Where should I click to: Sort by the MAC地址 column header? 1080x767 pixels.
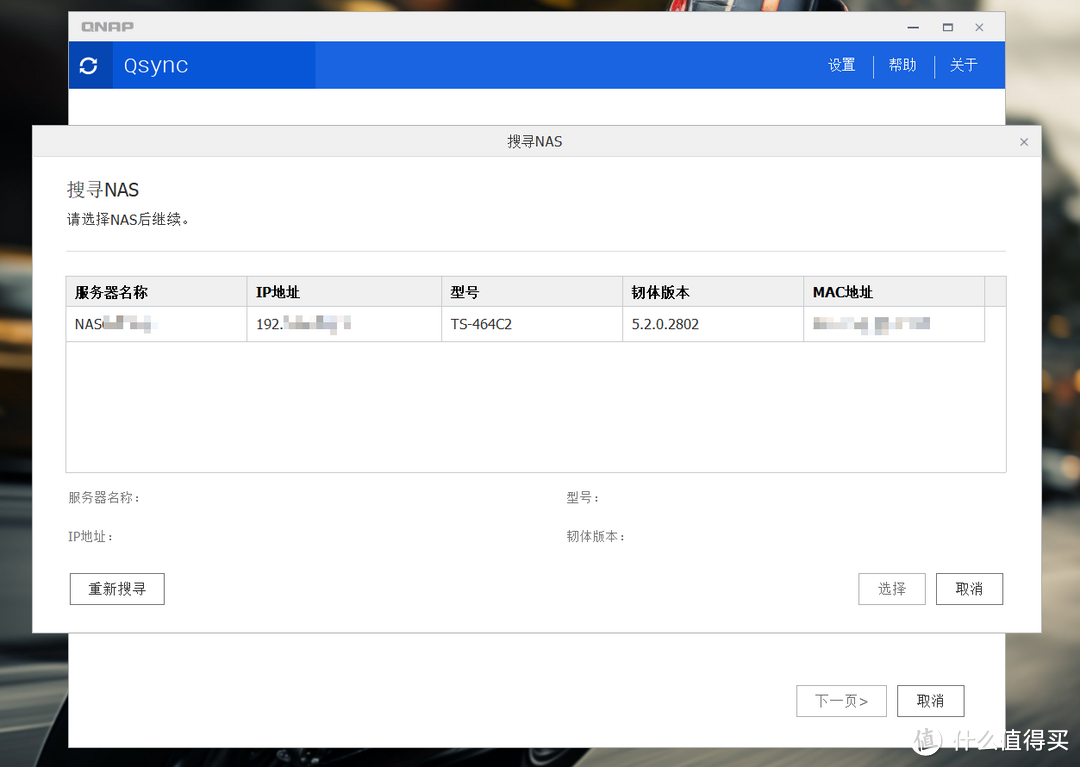point(840,291)
